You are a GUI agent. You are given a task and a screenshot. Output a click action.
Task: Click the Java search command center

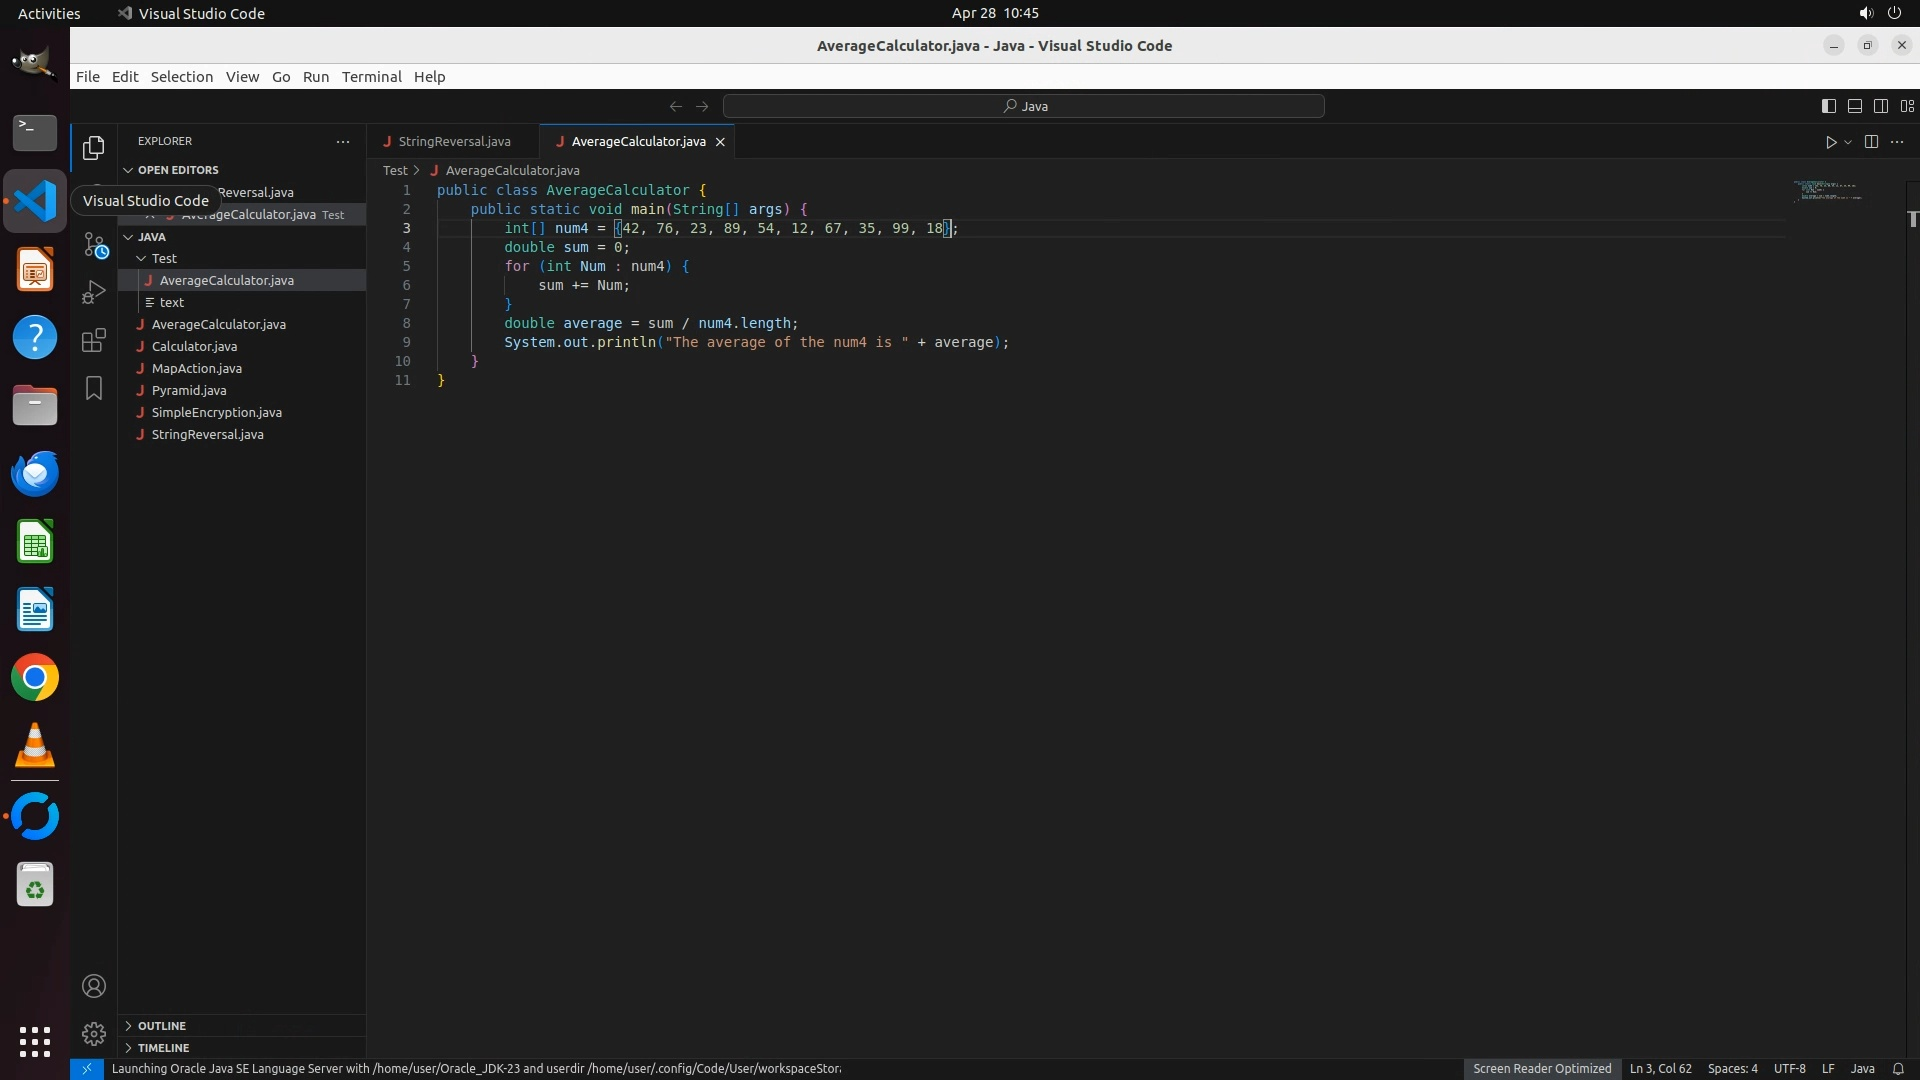pos(1024,106)
